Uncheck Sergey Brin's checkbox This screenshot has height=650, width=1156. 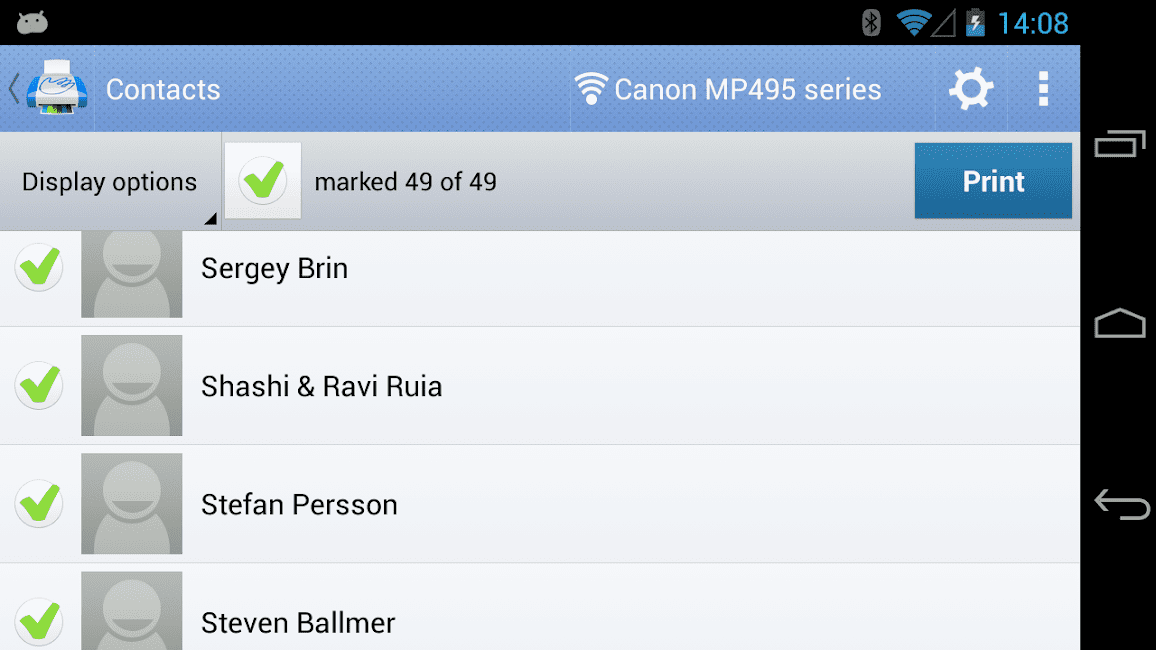pyautogui.click(x=39, y=268)
